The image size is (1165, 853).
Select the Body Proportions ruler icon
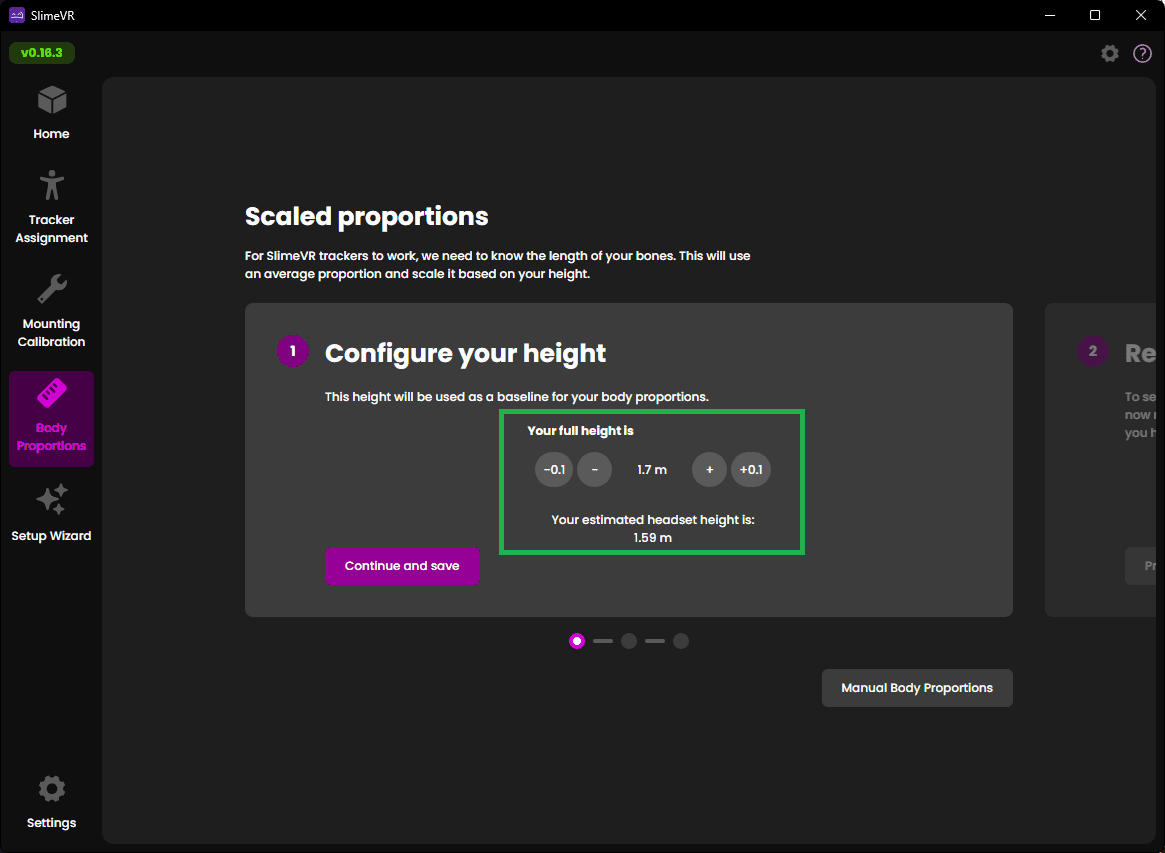pos(51,394)
